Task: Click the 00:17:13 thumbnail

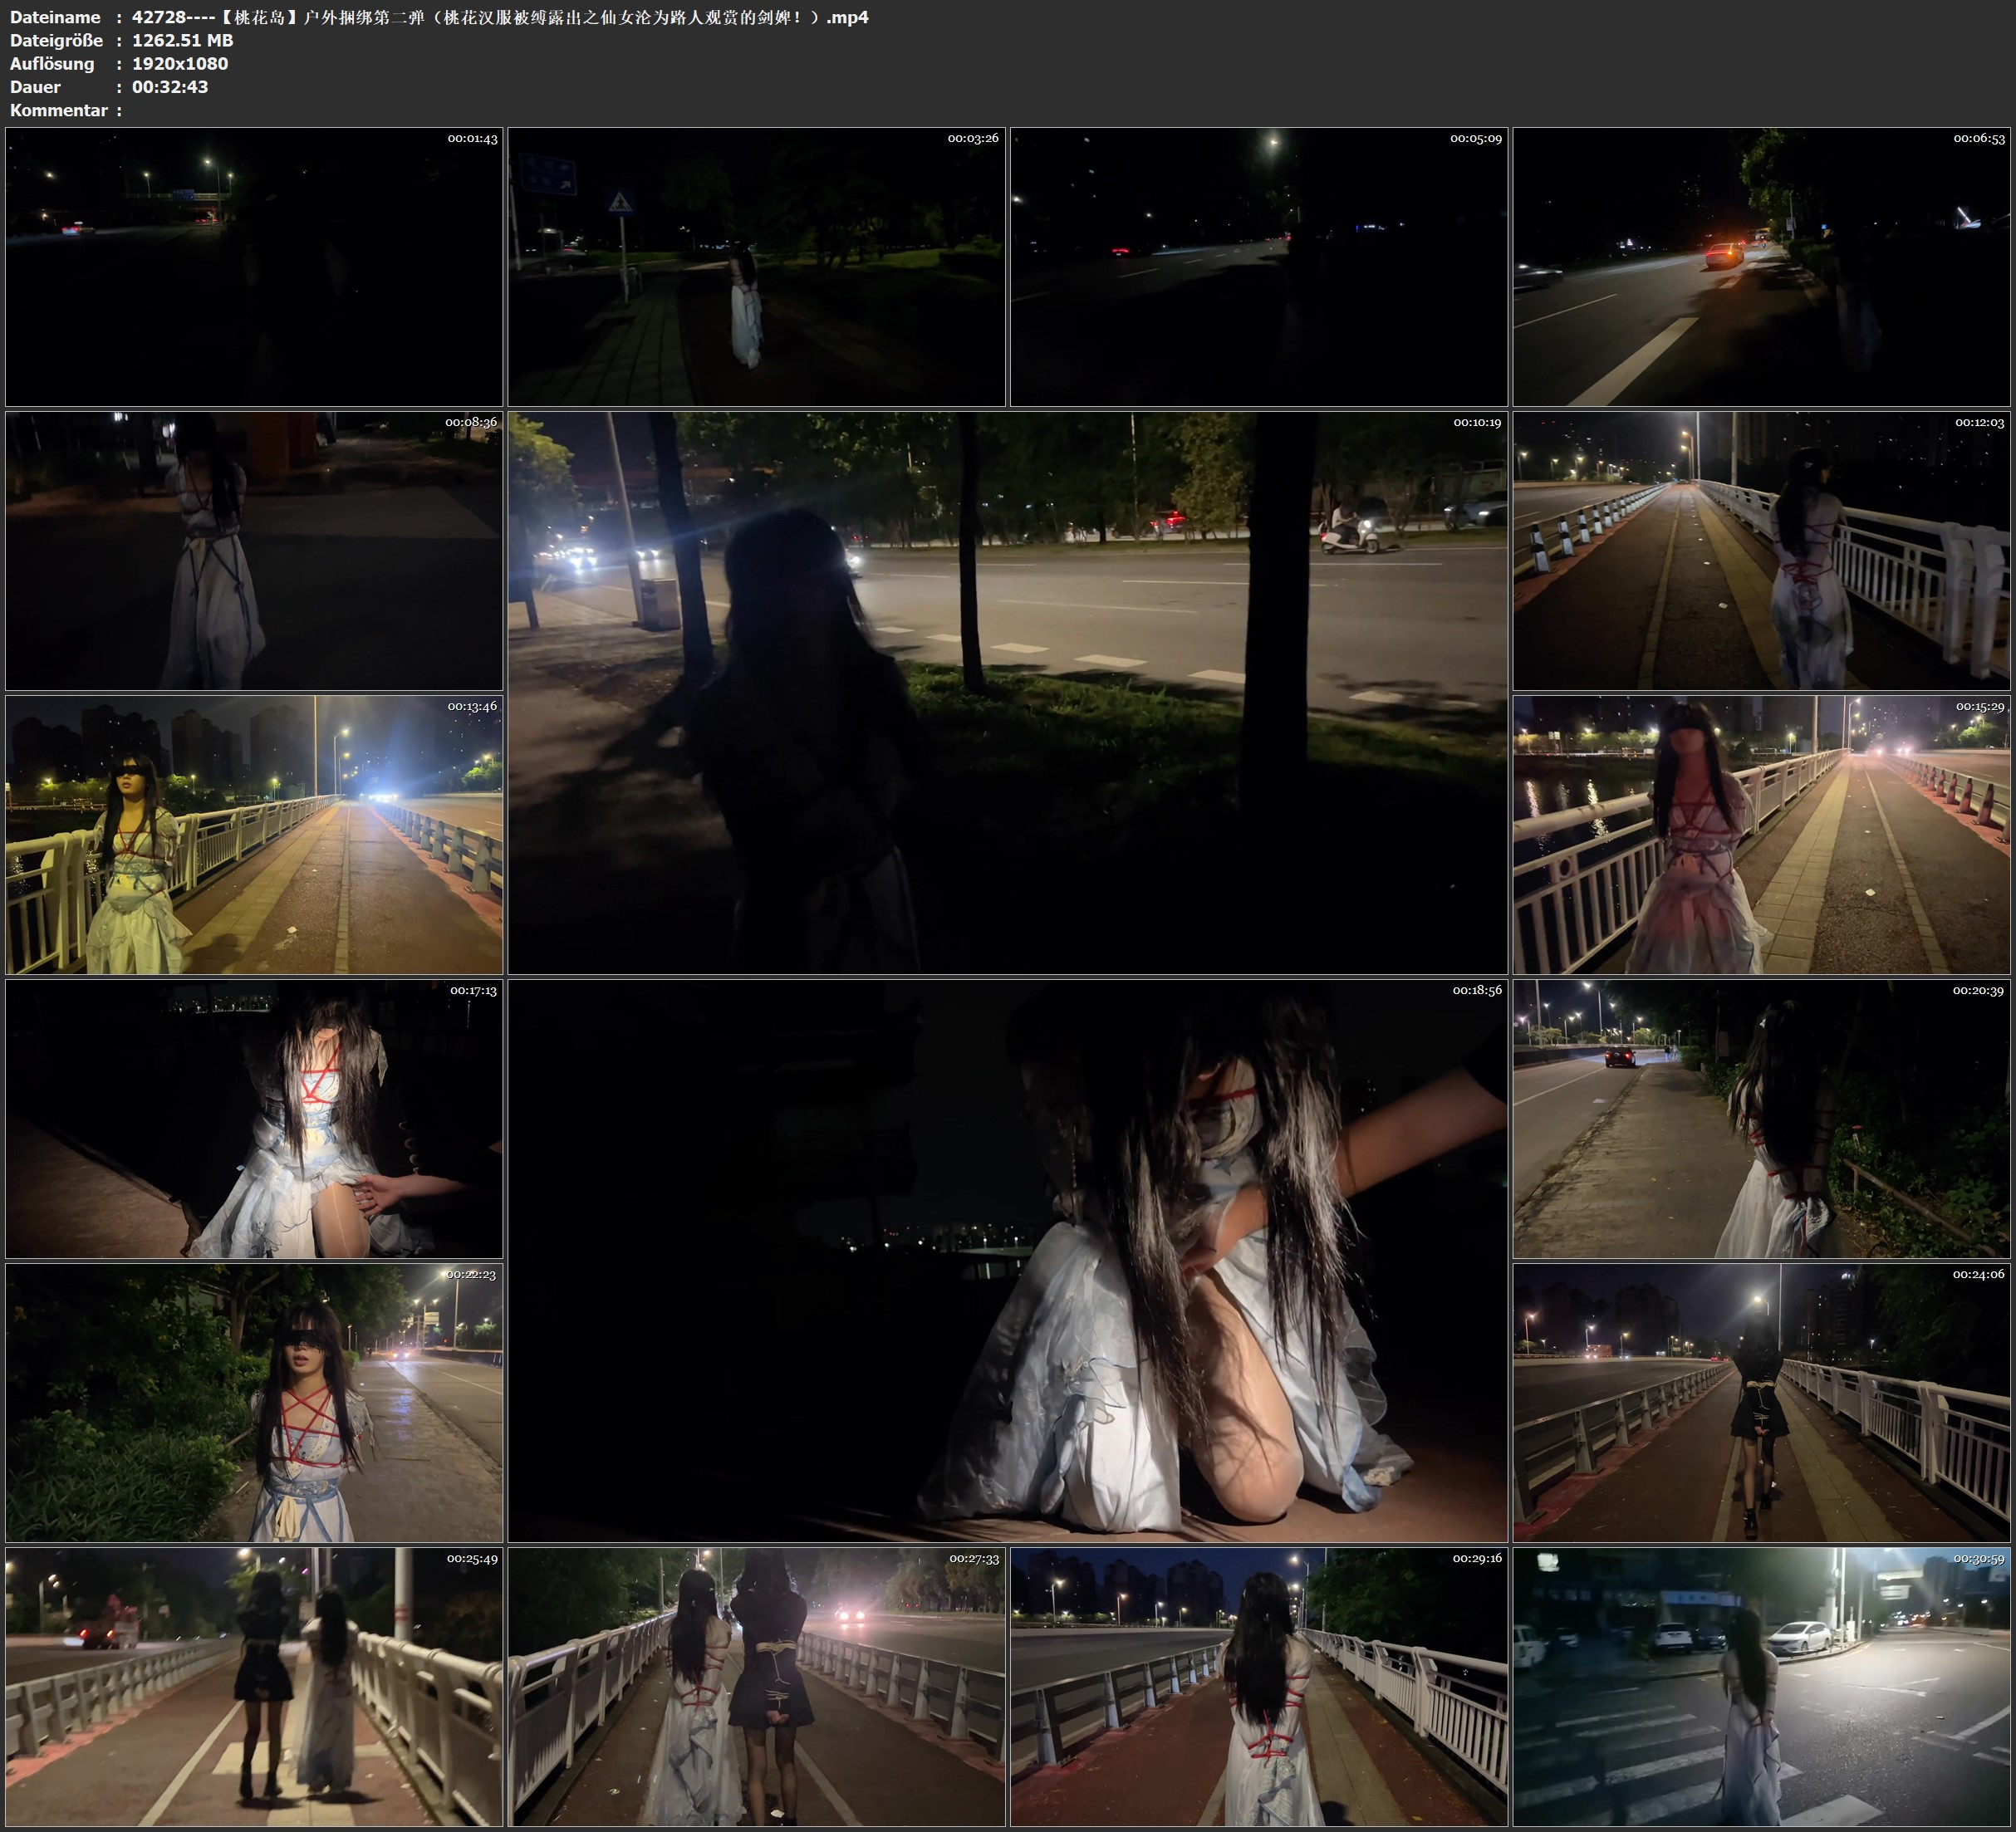Action: pos(254,1119)
